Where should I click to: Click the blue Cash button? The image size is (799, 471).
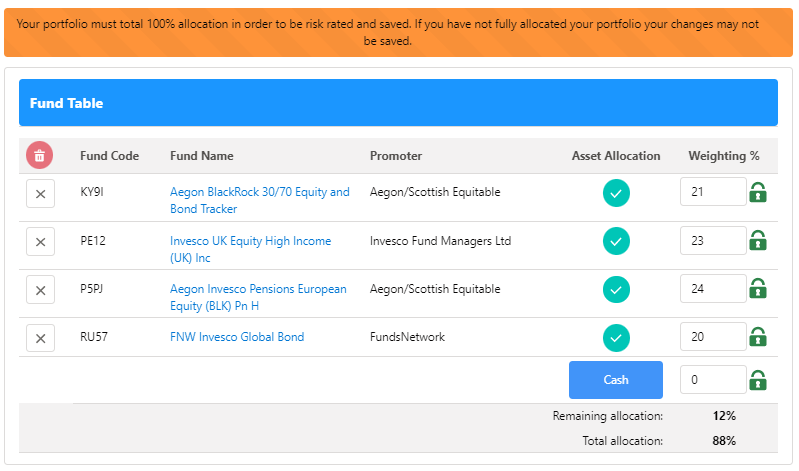coord(616,380)
